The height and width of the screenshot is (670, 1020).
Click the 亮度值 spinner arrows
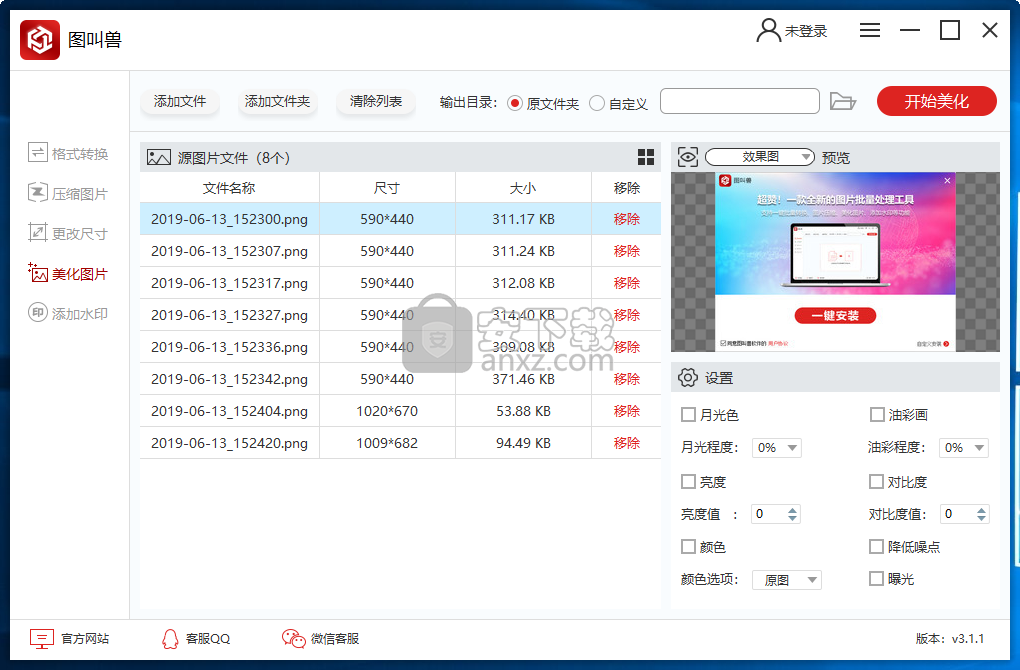792,514
